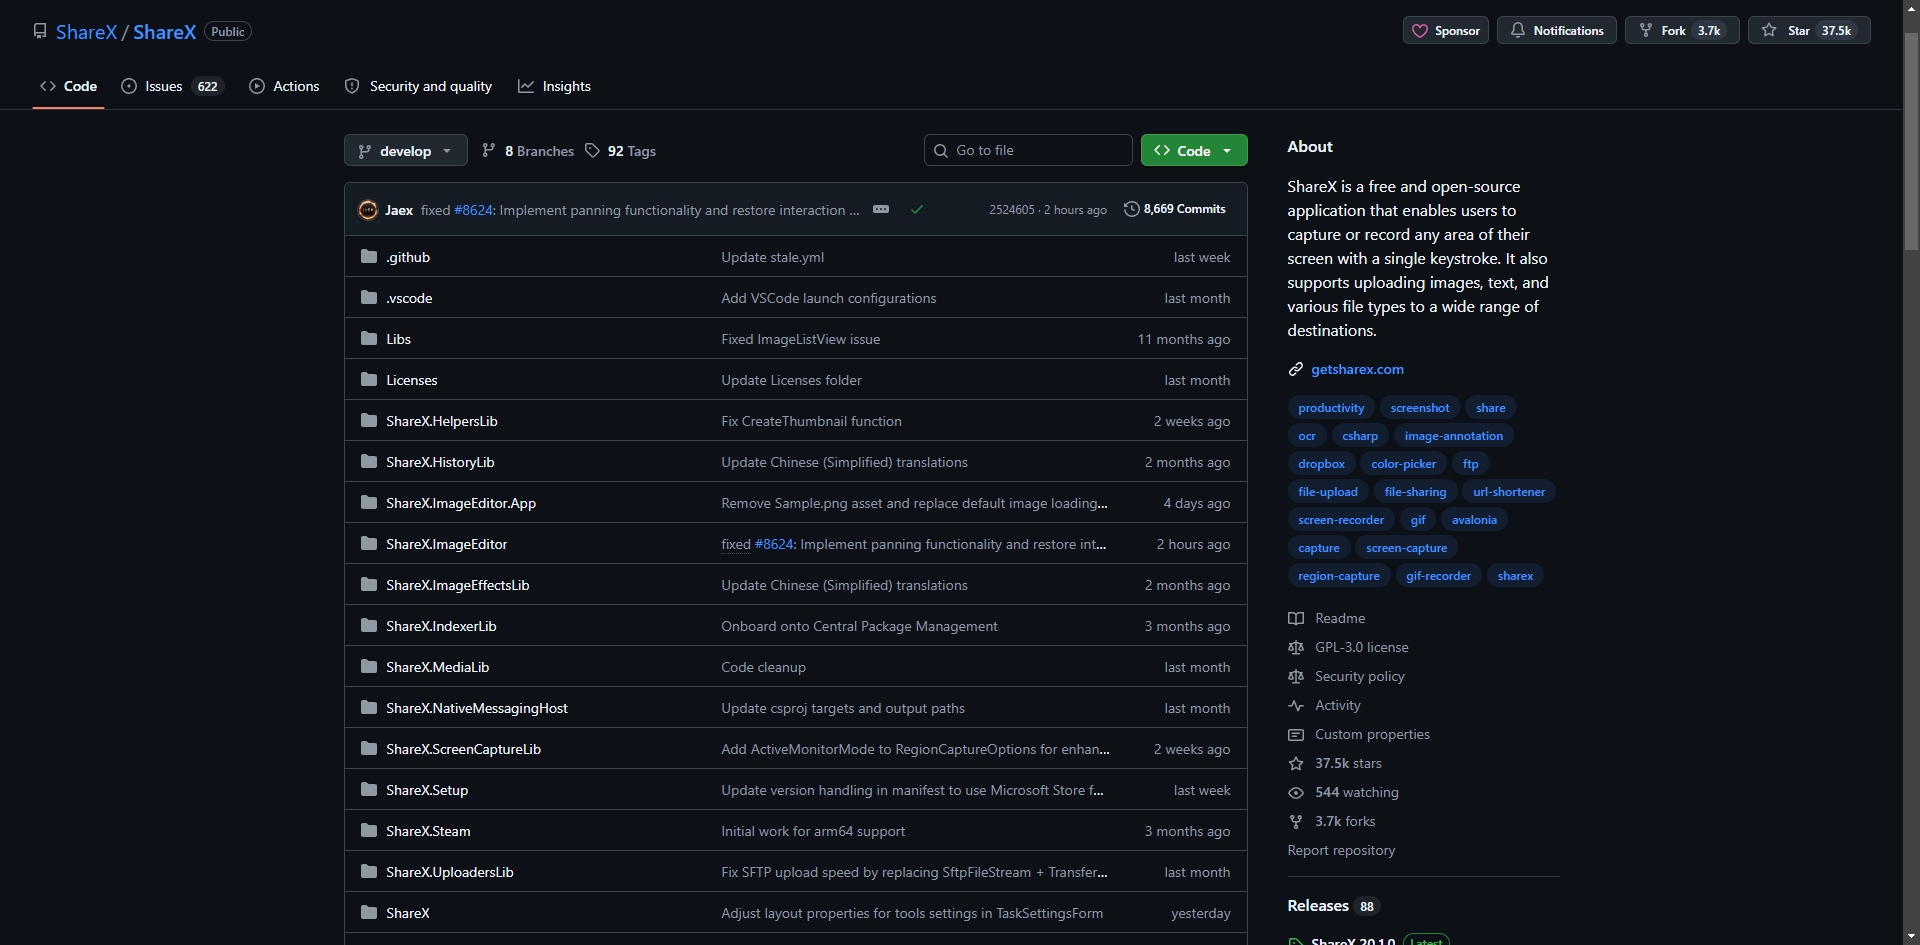1920x945 pixels.
Task: Click folder icon for ShareX.ScreenCaptureLib
Action: click(369, 749)
